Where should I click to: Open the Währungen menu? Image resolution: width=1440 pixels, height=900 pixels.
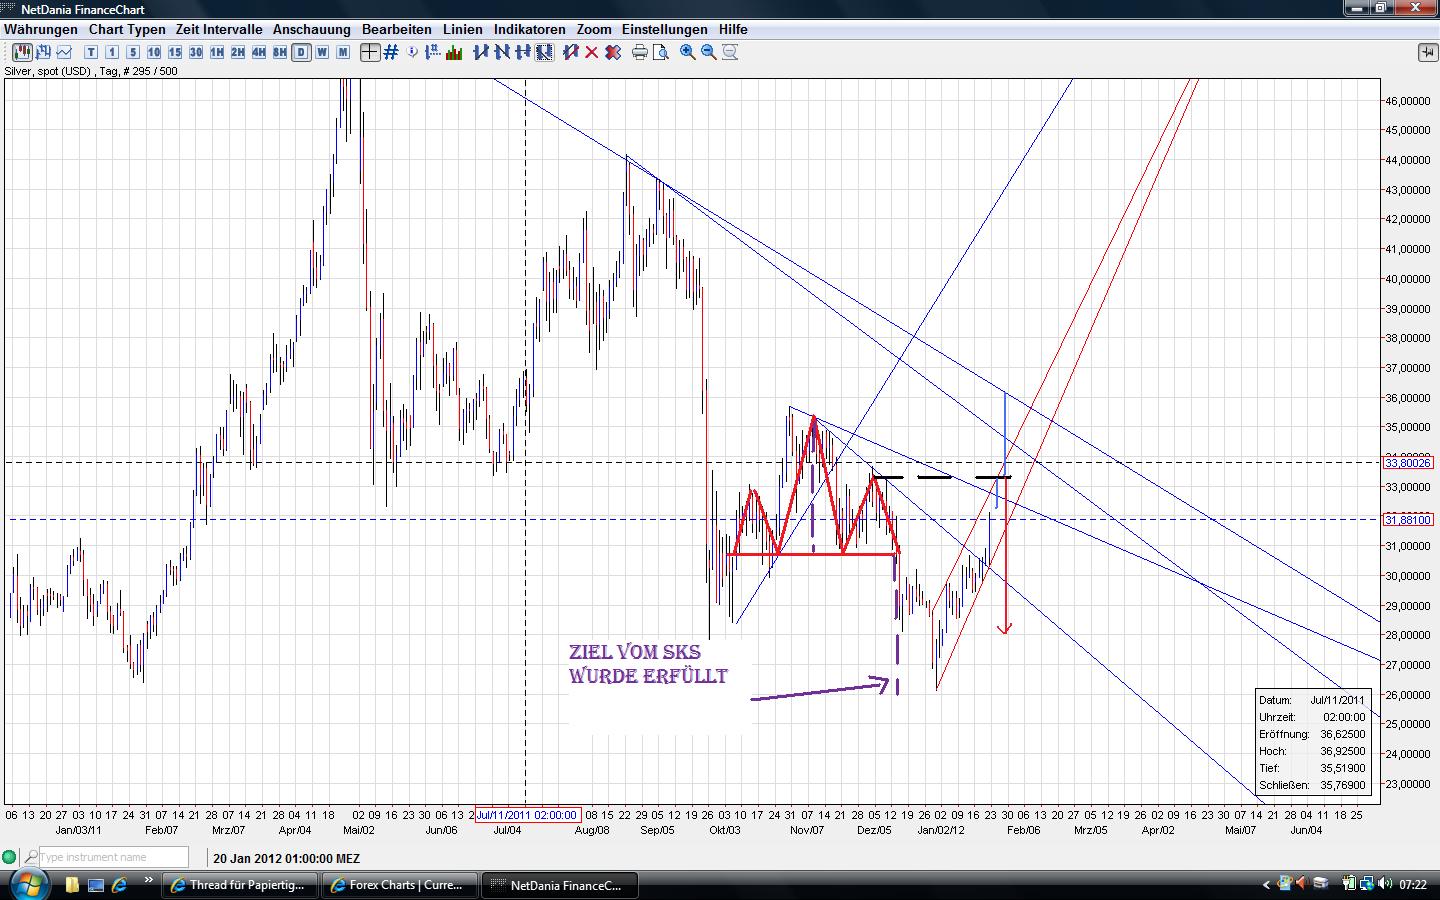click(41, 29)
